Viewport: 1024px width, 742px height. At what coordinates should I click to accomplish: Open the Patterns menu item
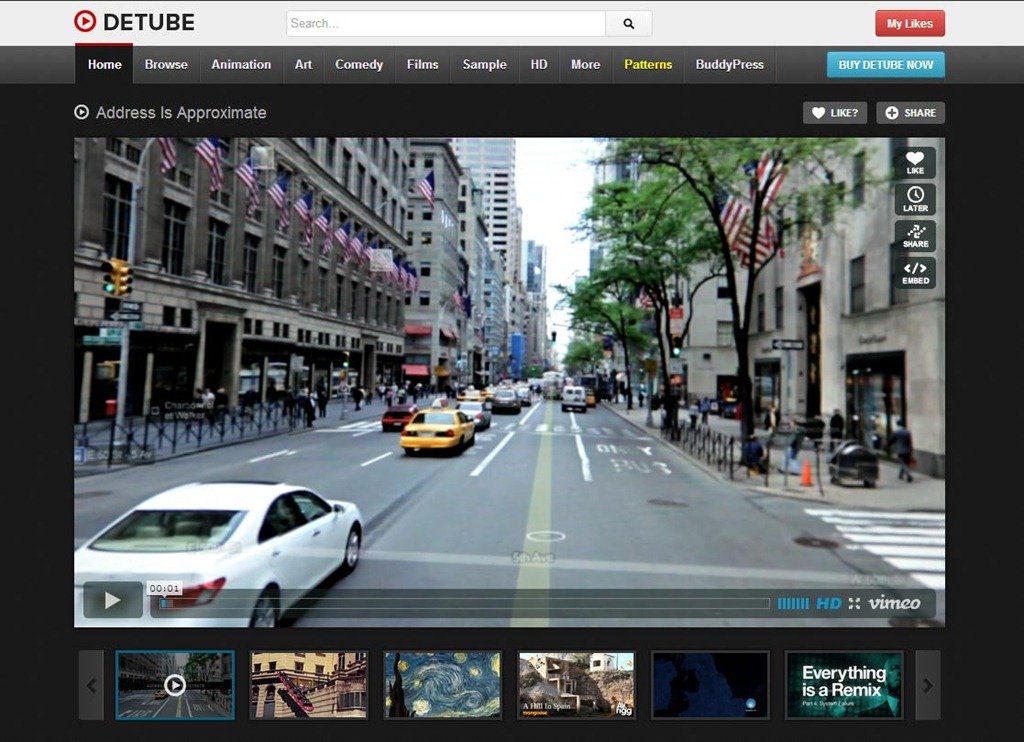point(648,65)
